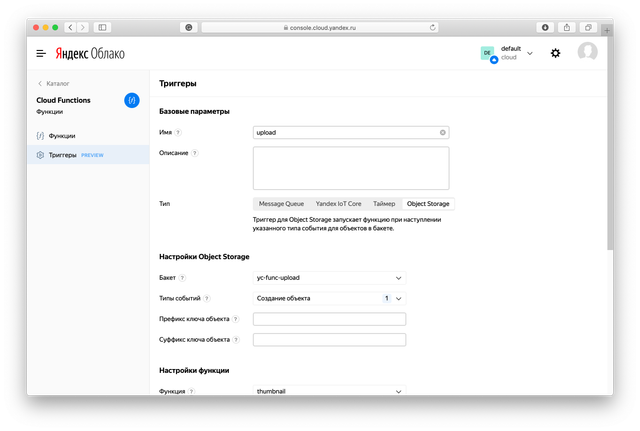Open the Типы событий dropdown
Viewport: 640px width, 431px height.
(329, 298)
